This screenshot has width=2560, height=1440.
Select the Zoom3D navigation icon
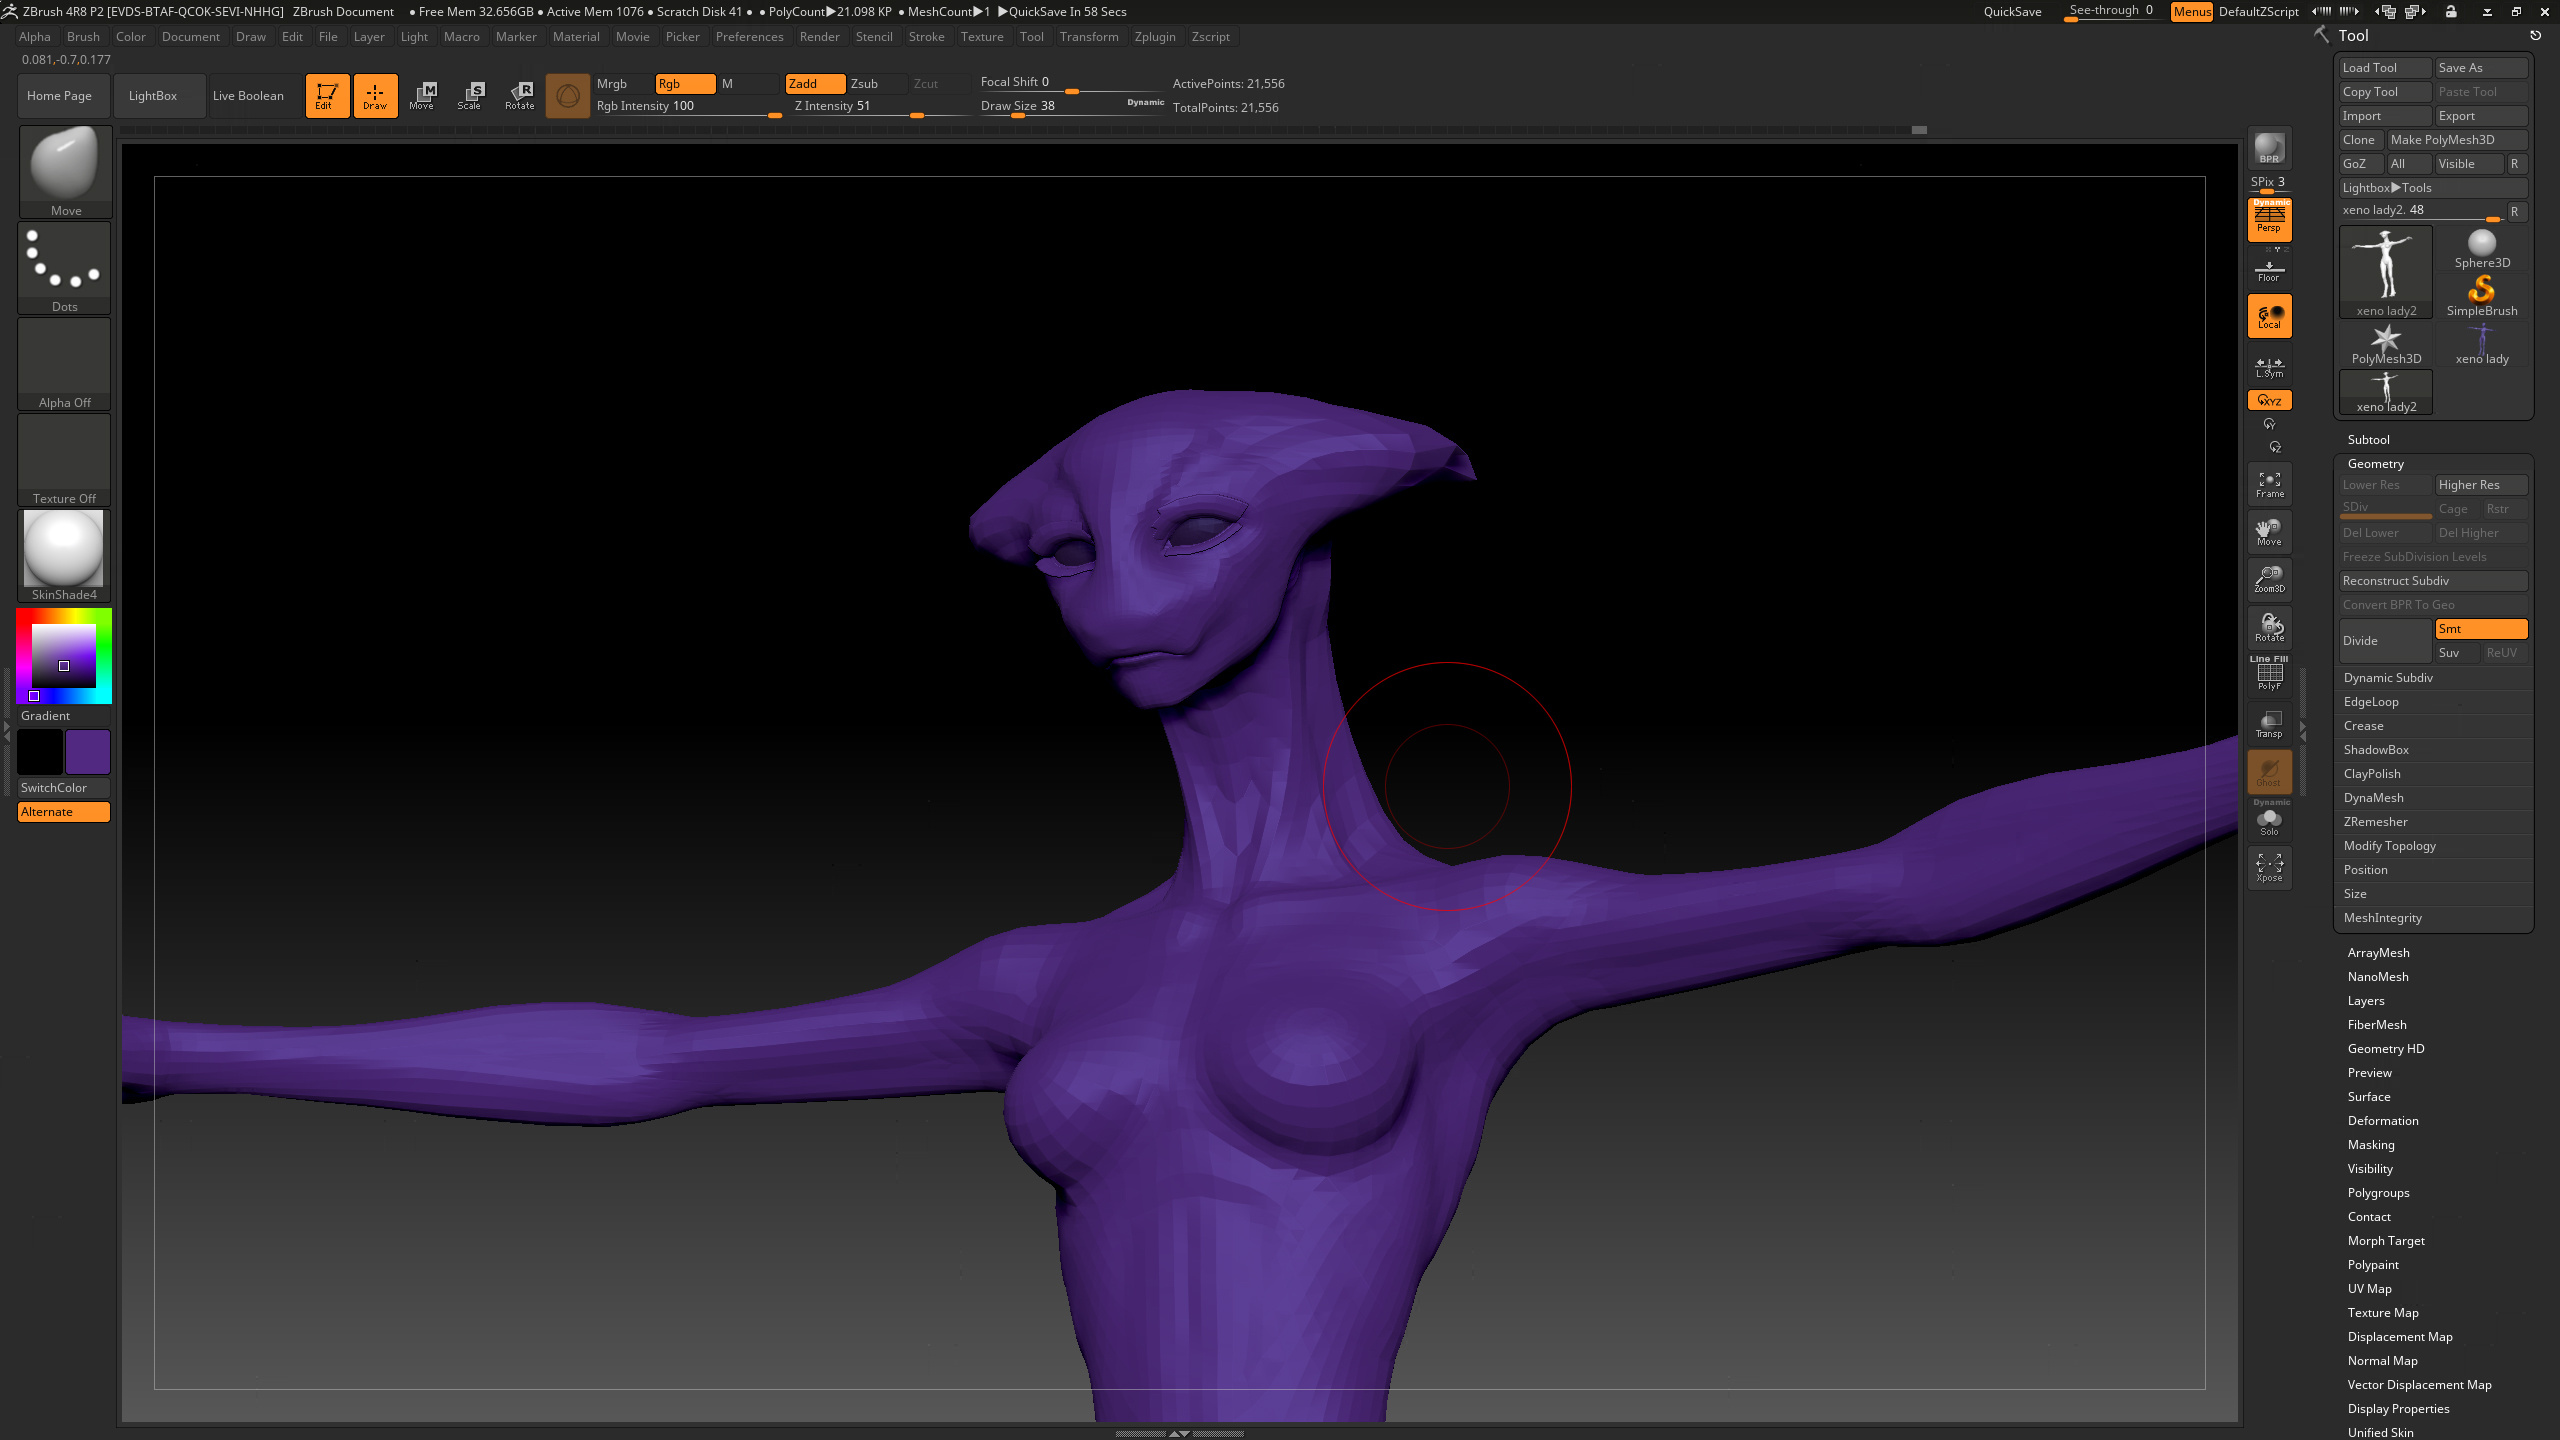click(2269, 580)
